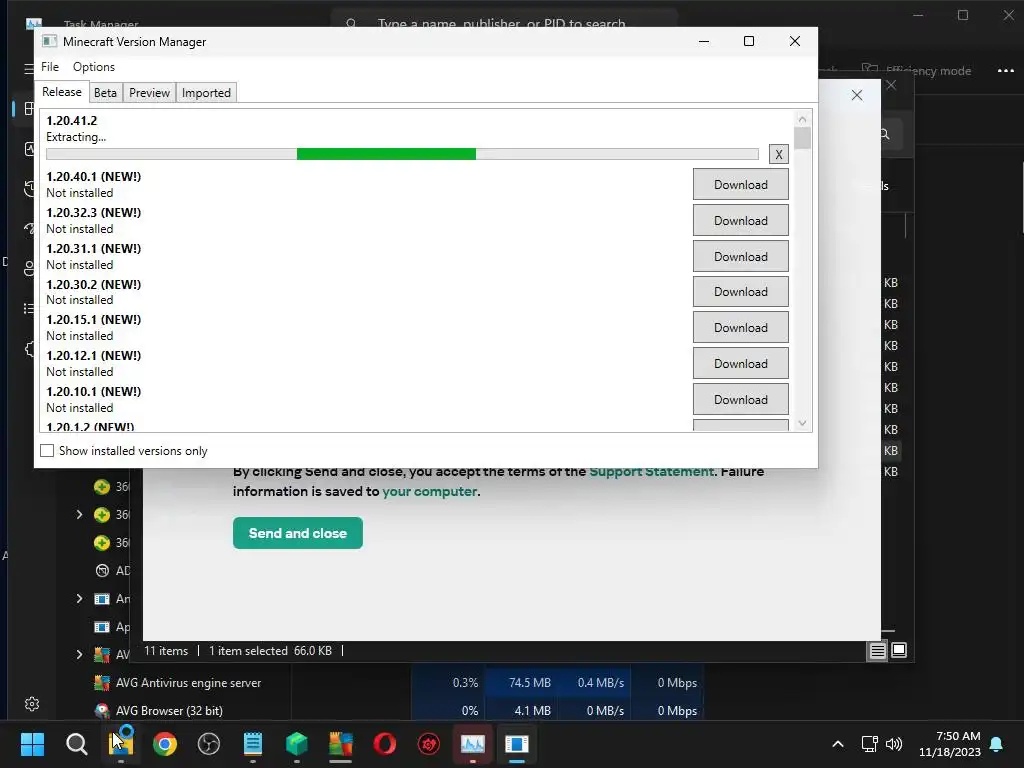Switch Explorer to details view icon
Screen dimensions: 1024x768
(877, 650)
